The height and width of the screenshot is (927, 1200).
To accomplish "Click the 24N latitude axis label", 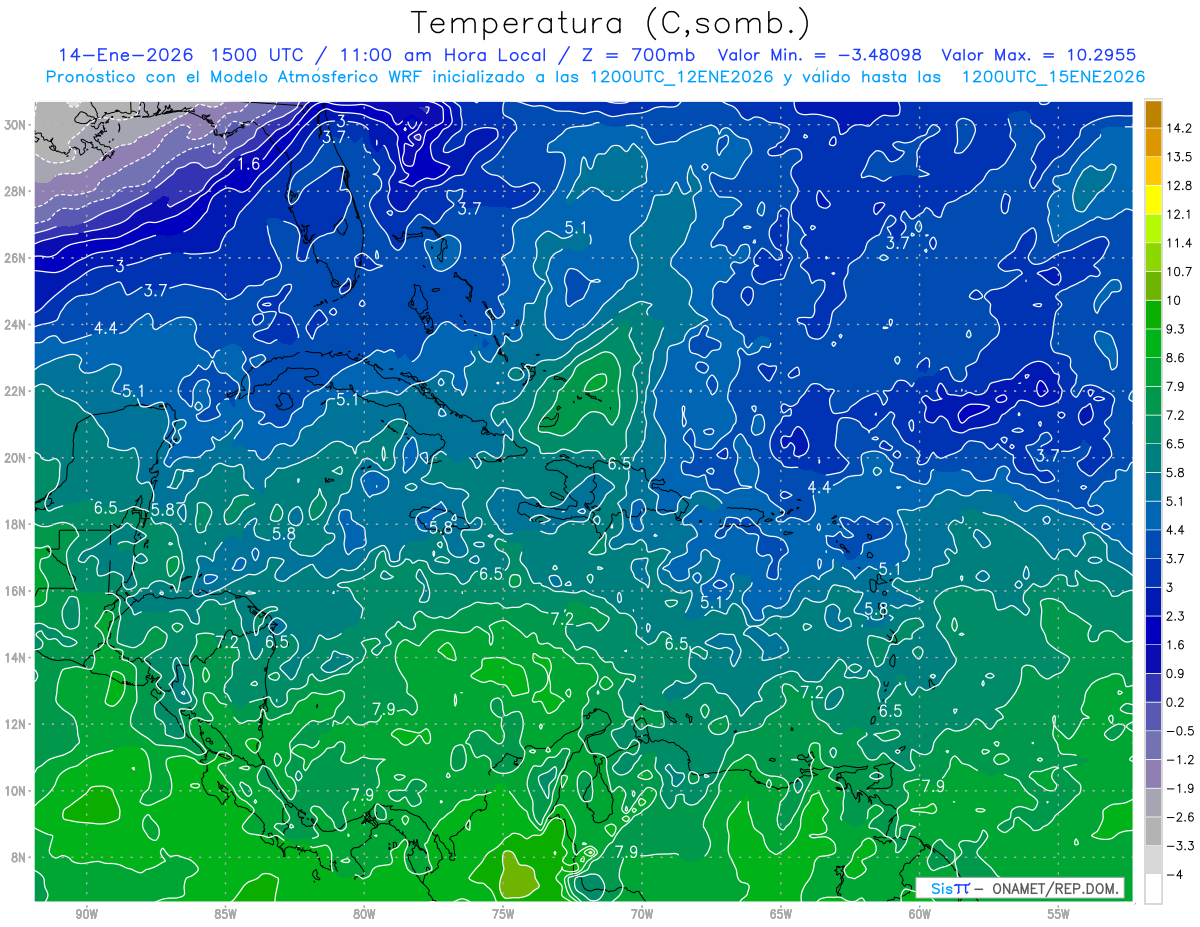I will coord(17,325).
